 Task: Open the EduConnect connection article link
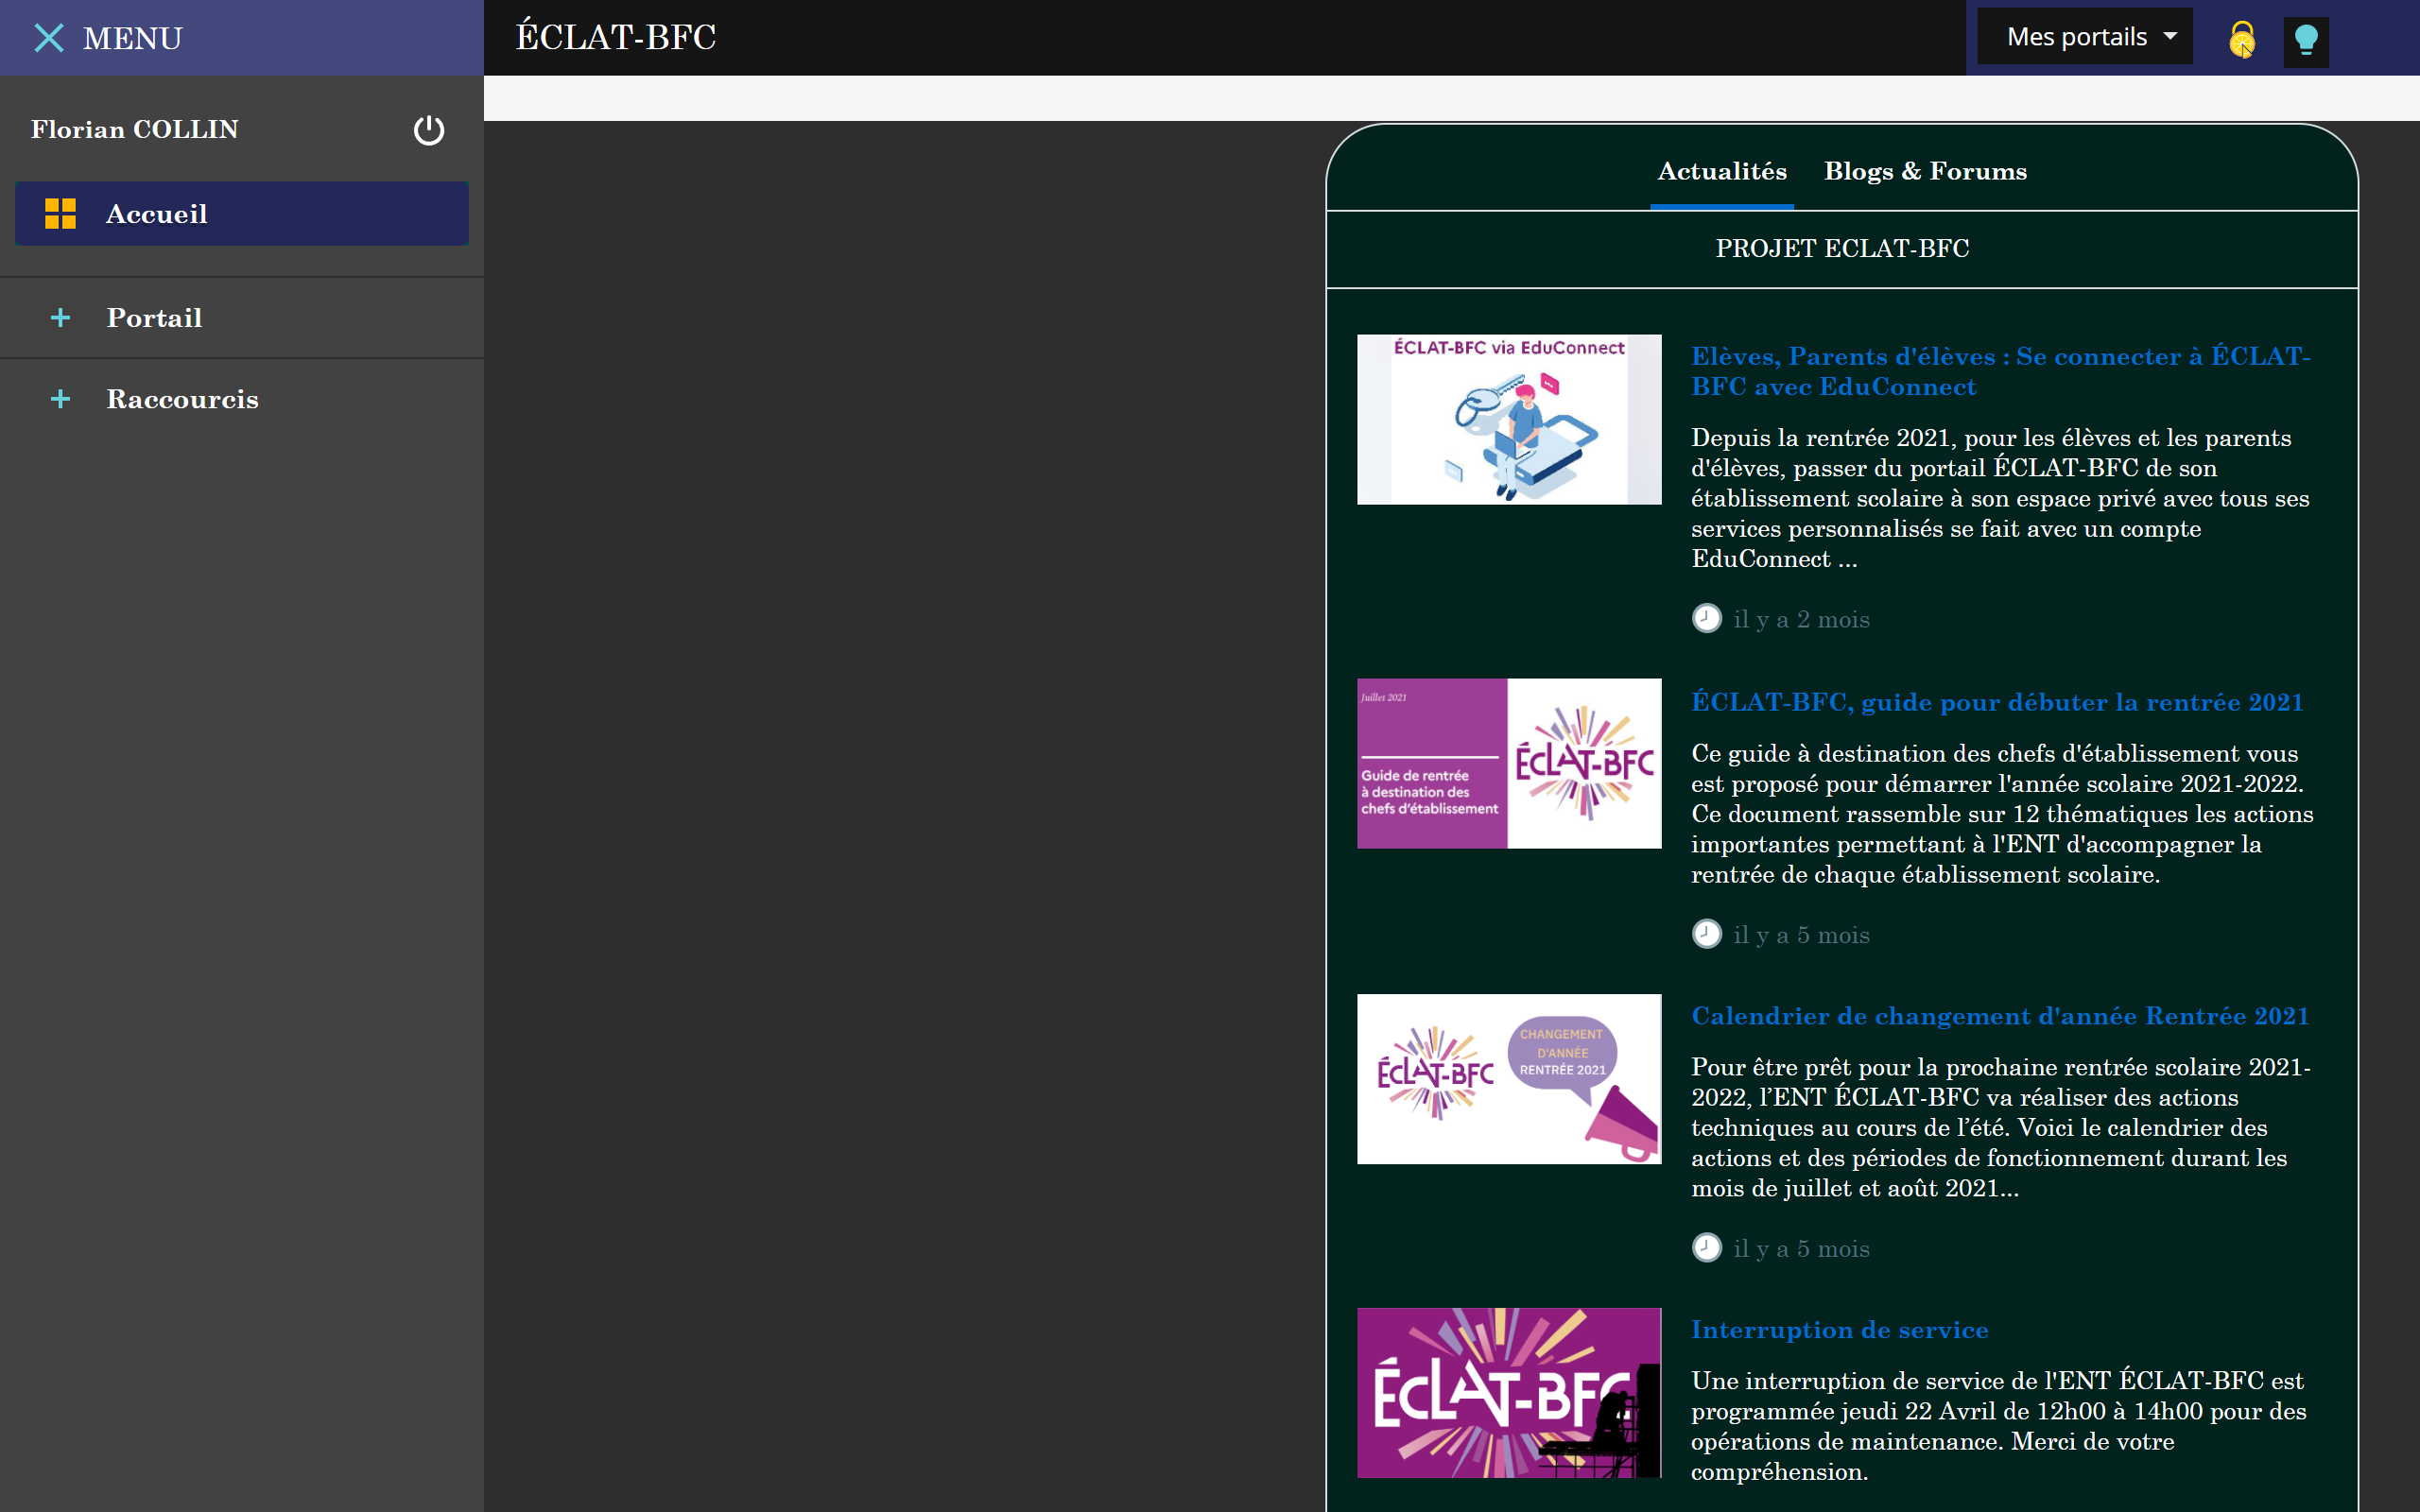coord(2000,371)
